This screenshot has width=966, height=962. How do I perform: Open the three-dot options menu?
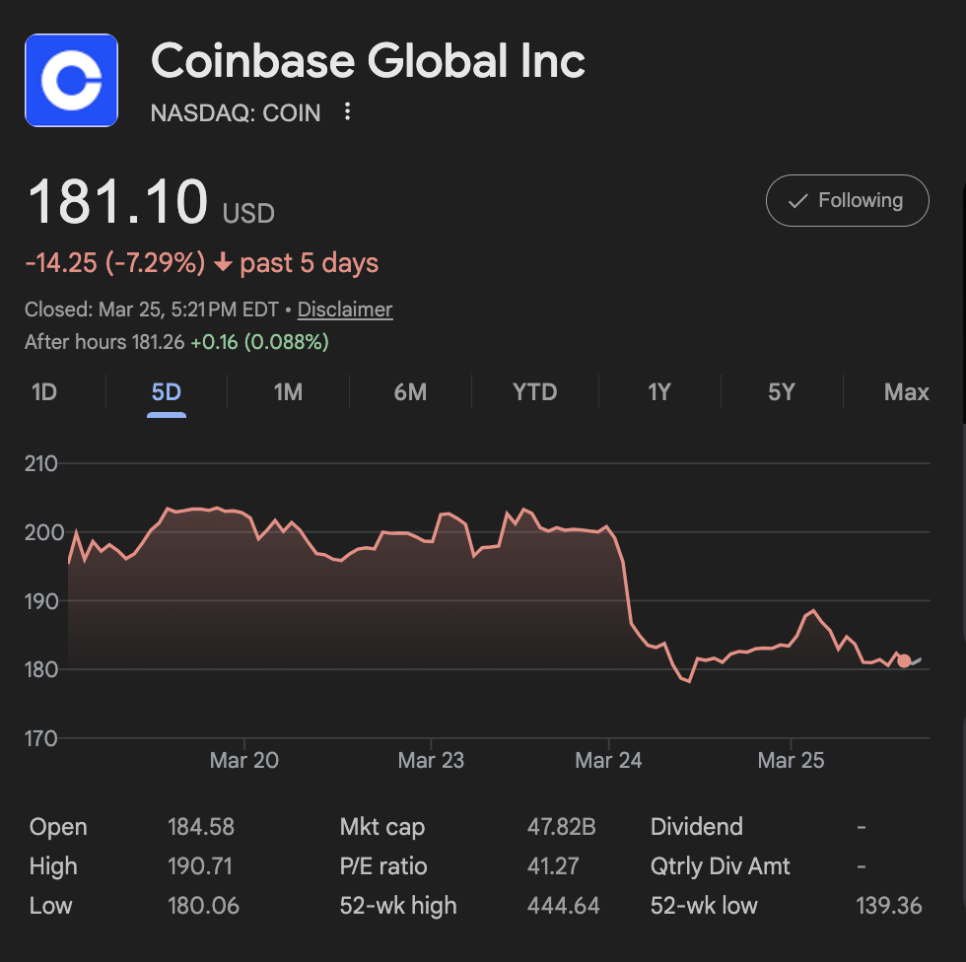[347, 112]
